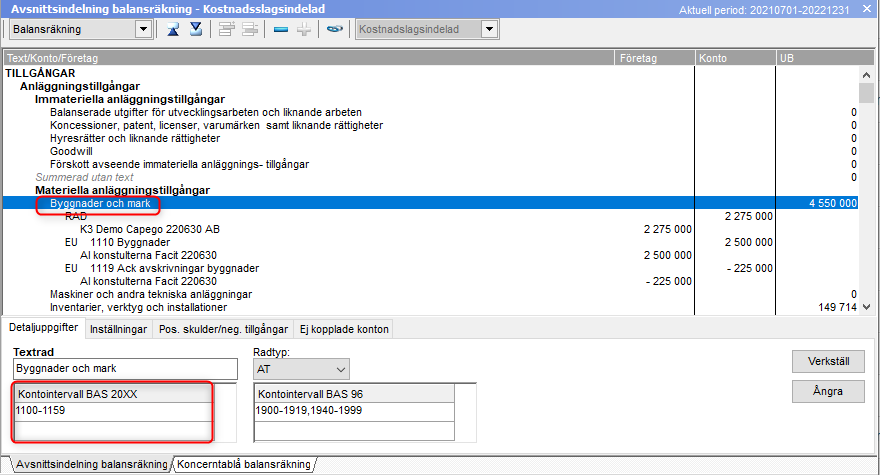The height and width of the screenshot is (475, 880).
Task: Click the empty row under 1900-1919,1940-1999
Action: pyautogui.click(x=354, y=431)
